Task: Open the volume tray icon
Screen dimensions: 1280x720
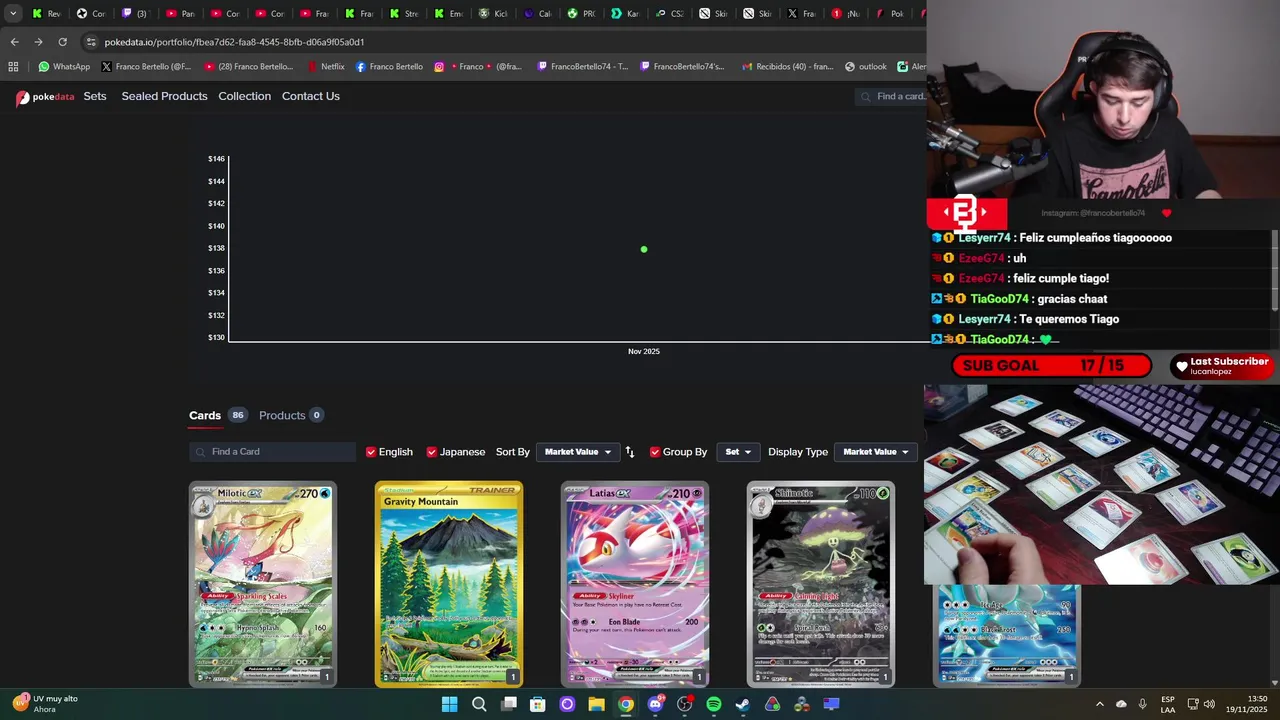Action: (1209, 704)
